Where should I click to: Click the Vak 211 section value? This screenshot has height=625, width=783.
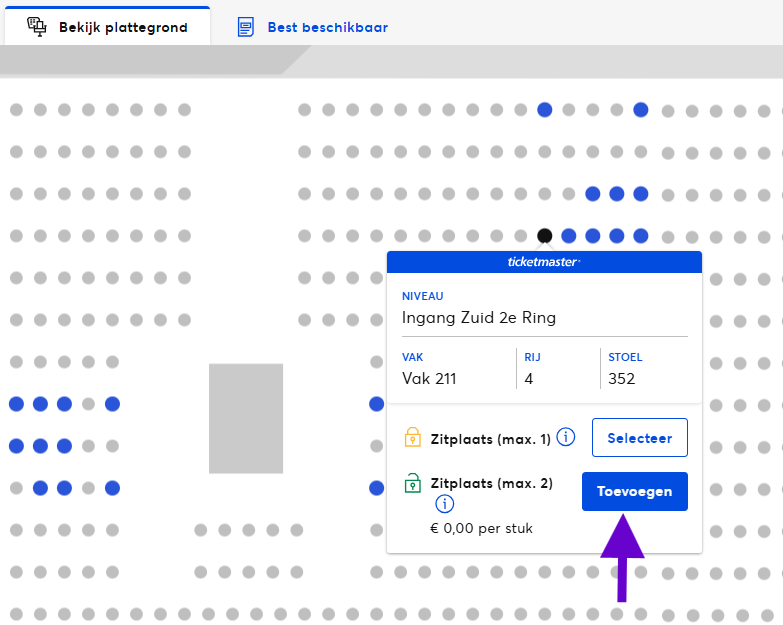[x=429, y=378]
